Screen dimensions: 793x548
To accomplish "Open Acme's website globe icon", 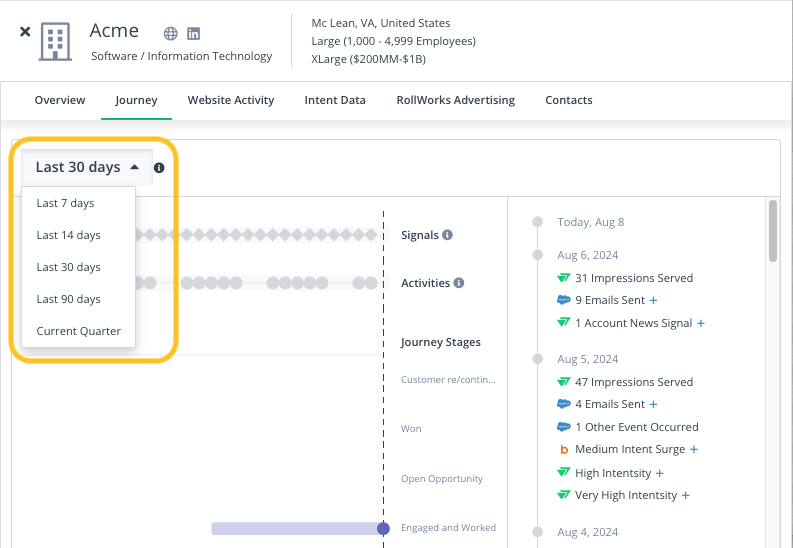I will pyautogui.click(x=170, y=33).
